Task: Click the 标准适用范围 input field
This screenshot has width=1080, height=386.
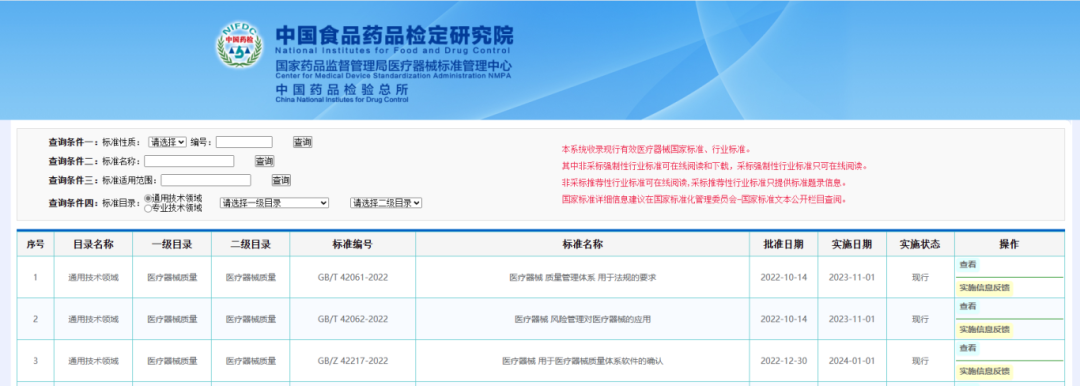Action: pos(206,181)
